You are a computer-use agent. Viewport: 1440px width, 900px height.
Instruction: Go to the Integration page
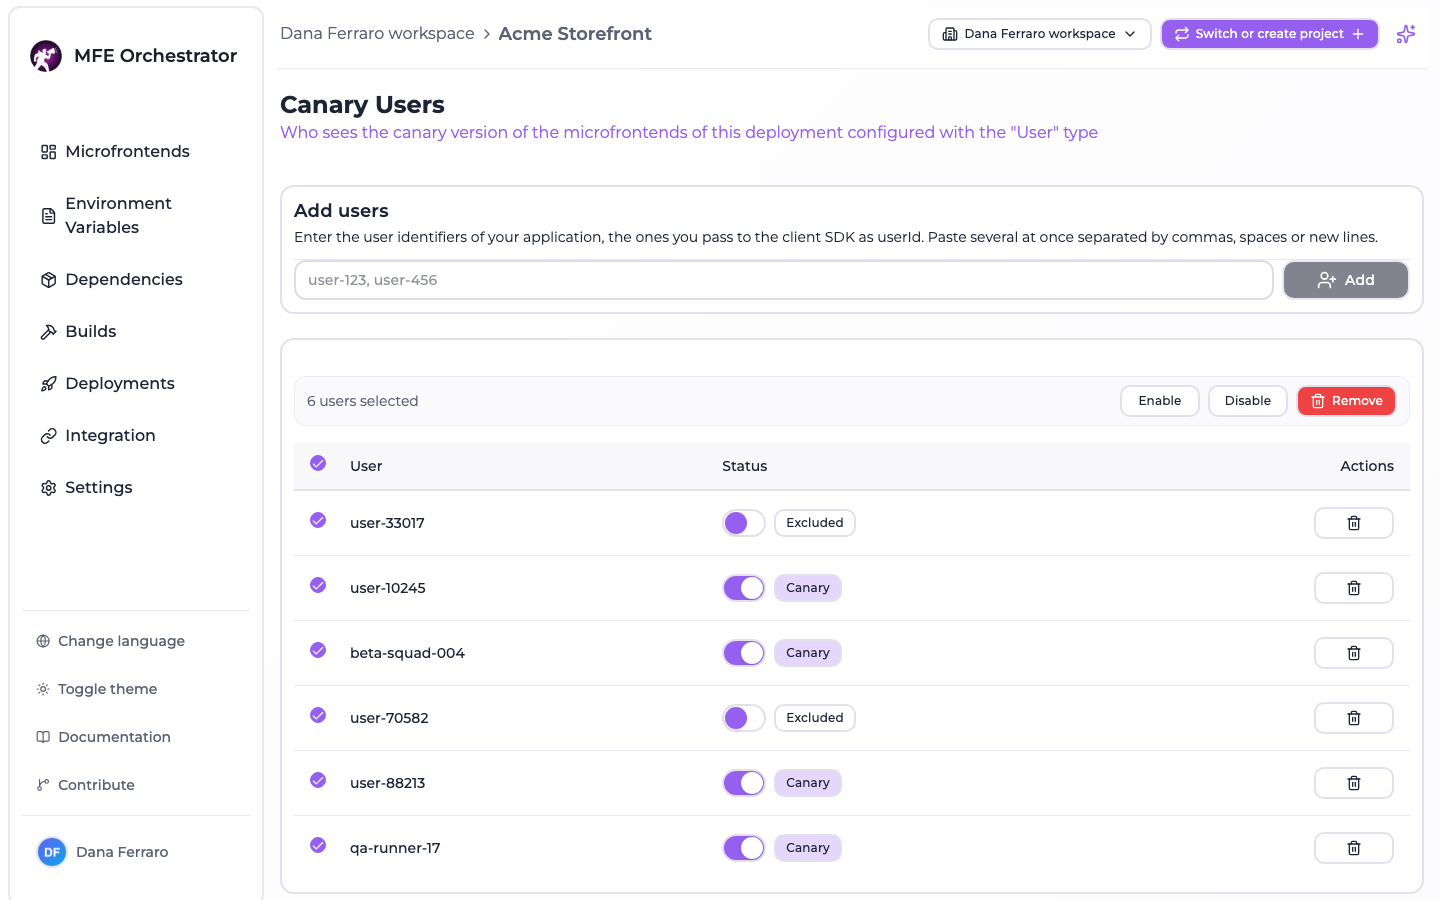click(136, 435)
